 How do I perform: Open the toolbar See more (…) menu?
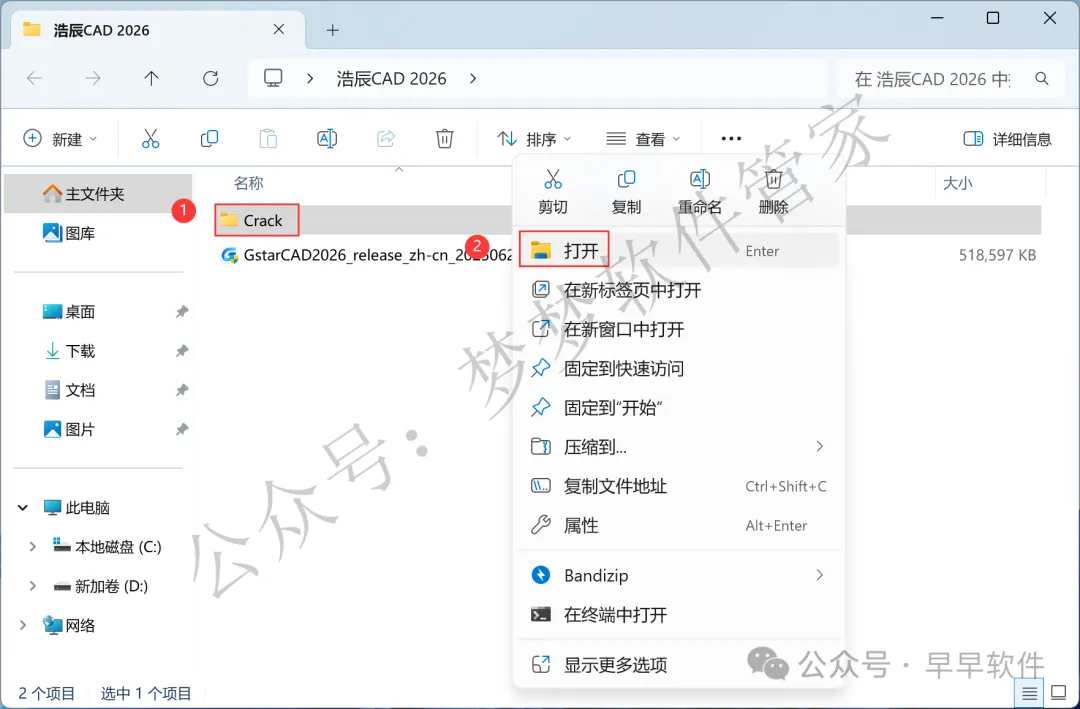point(731,138)
